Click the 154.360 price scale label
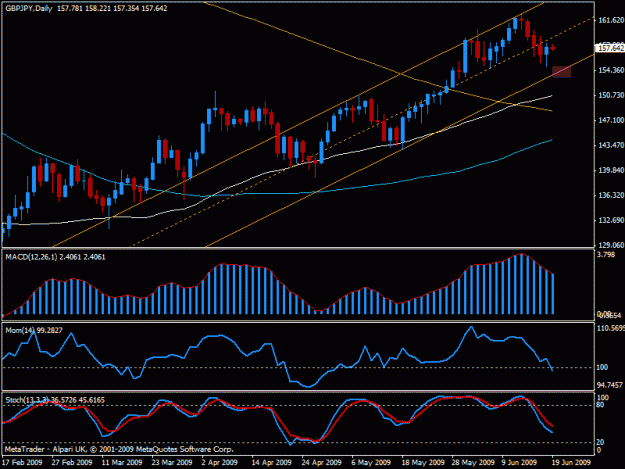Image resolution: width=625 pixels, height=469 pixels. point(611,70)
